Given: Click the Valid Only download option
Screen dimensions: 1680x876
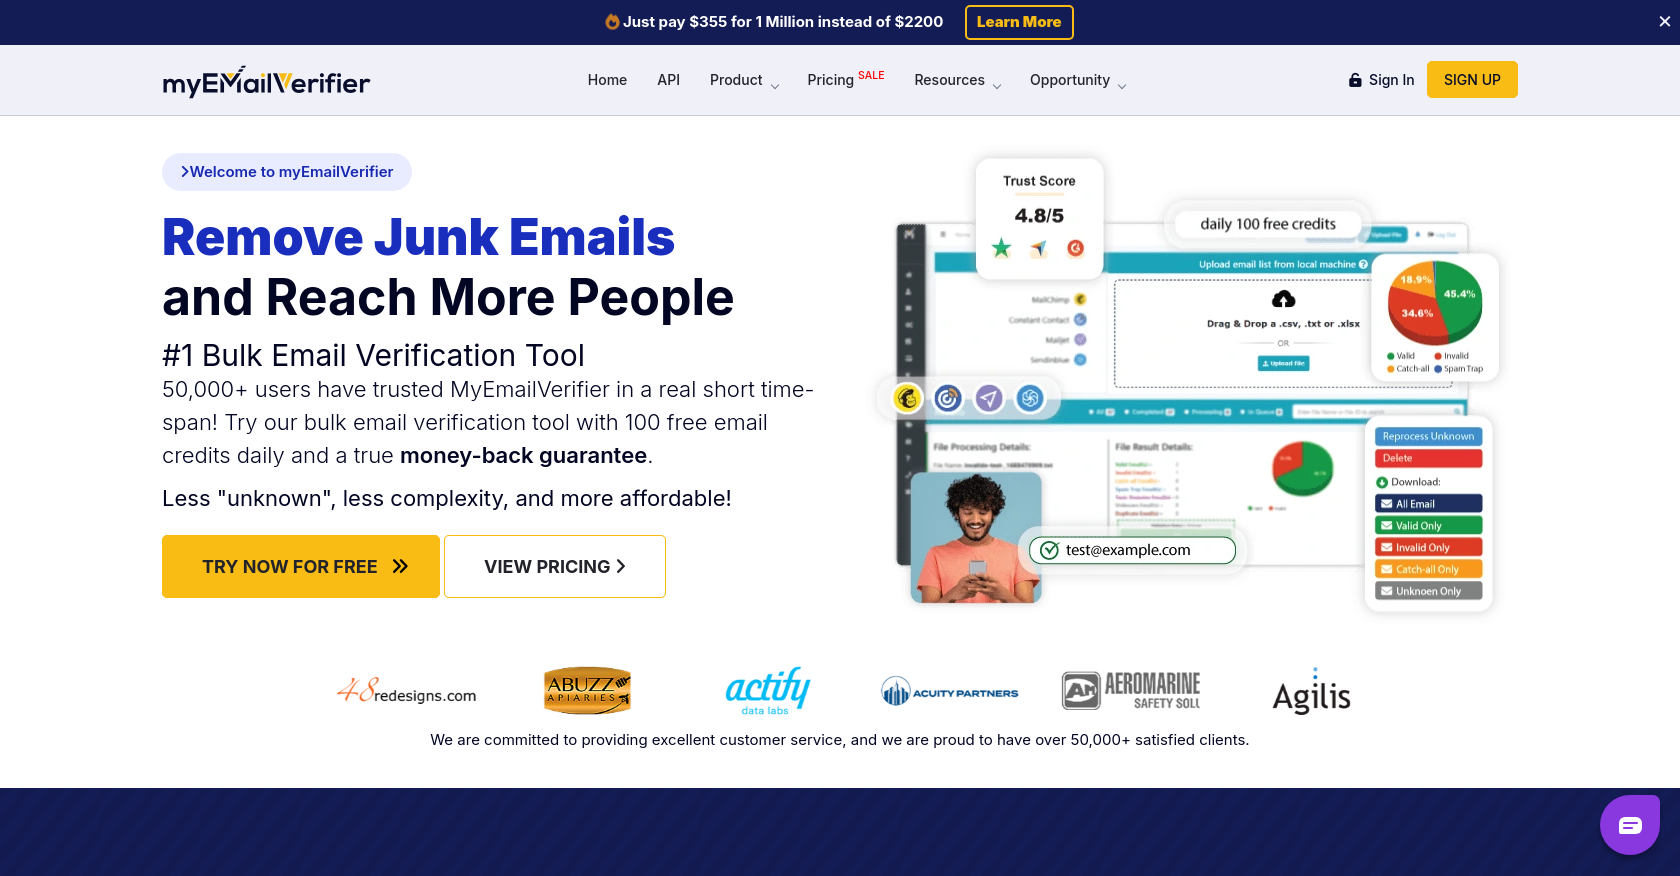Looking at the screenshot, I should [x=1428, y=526].
